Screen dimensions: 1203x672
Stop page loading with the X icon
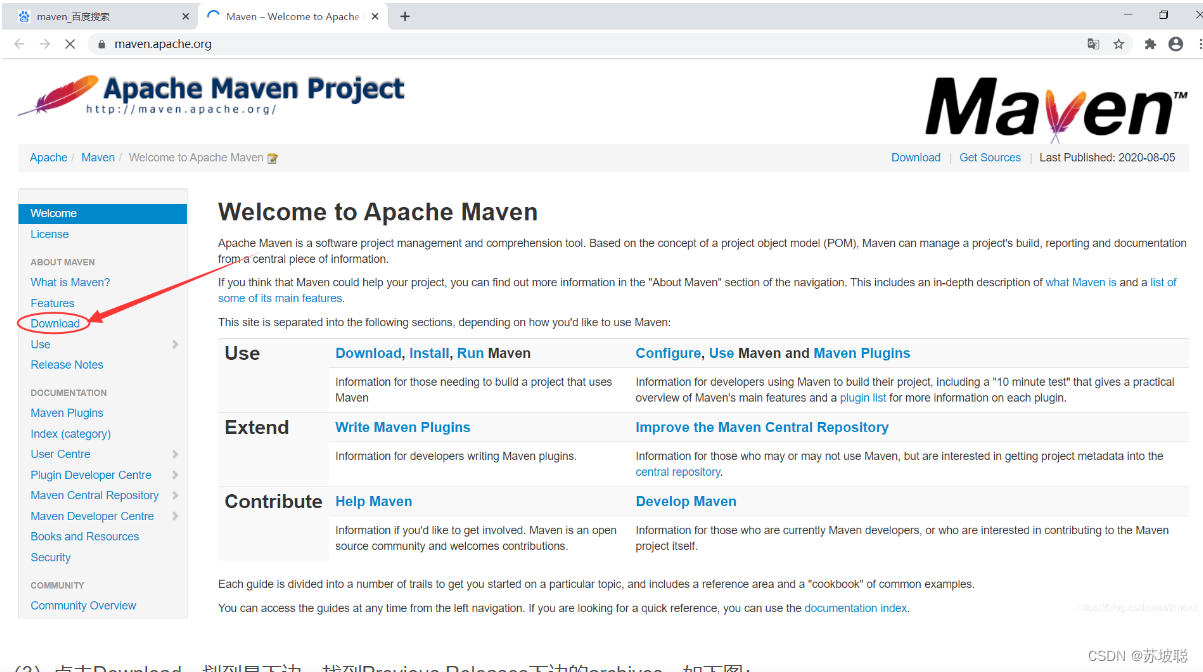click(x=70, y=44)
